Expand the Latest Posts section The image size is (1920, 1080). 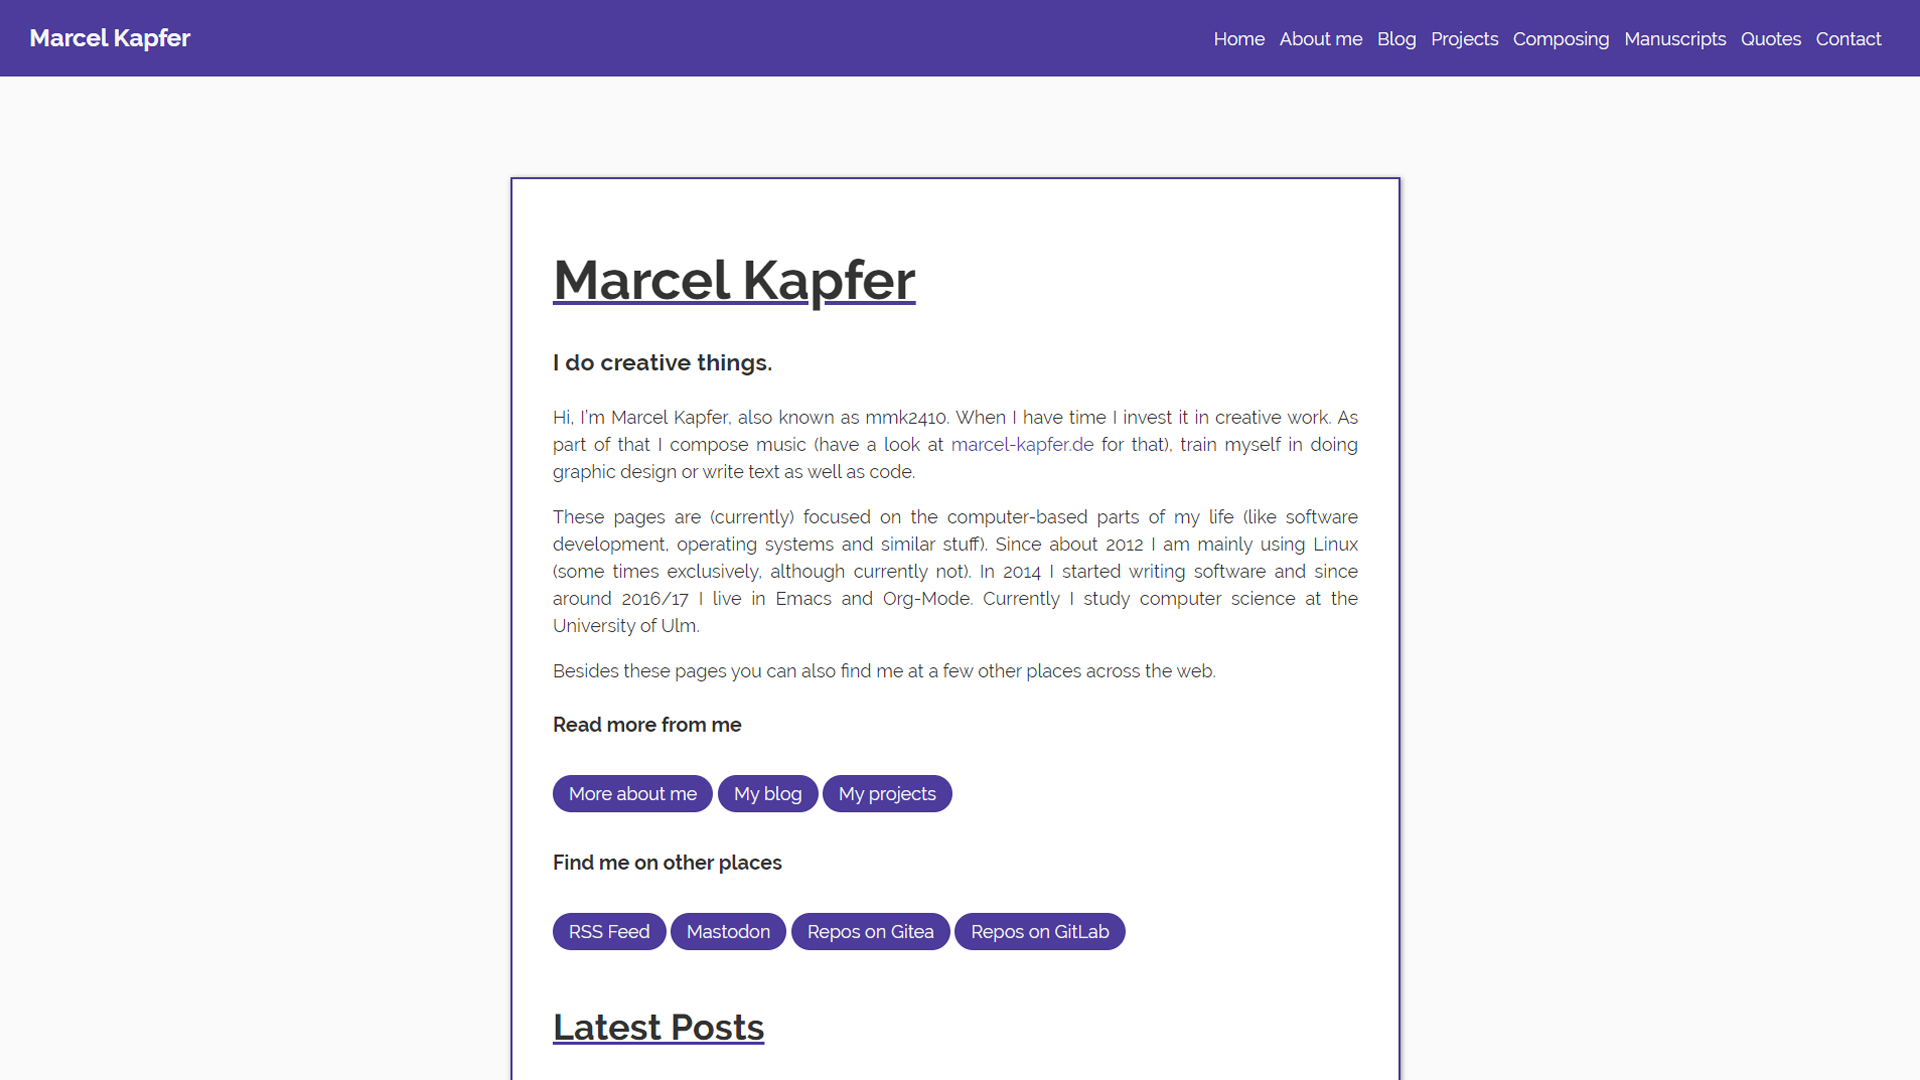click(x=659, y=1027)
